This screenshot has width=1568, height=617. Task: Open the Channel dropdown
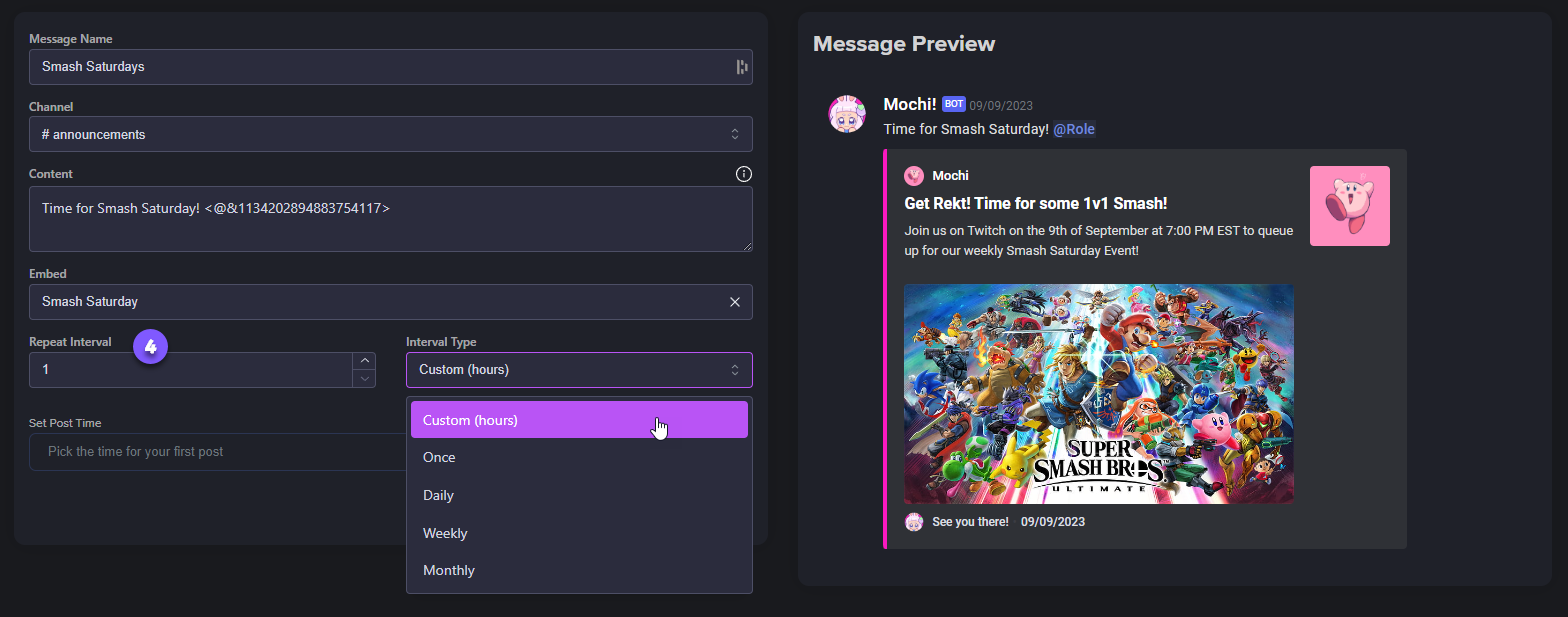[390, 134]
